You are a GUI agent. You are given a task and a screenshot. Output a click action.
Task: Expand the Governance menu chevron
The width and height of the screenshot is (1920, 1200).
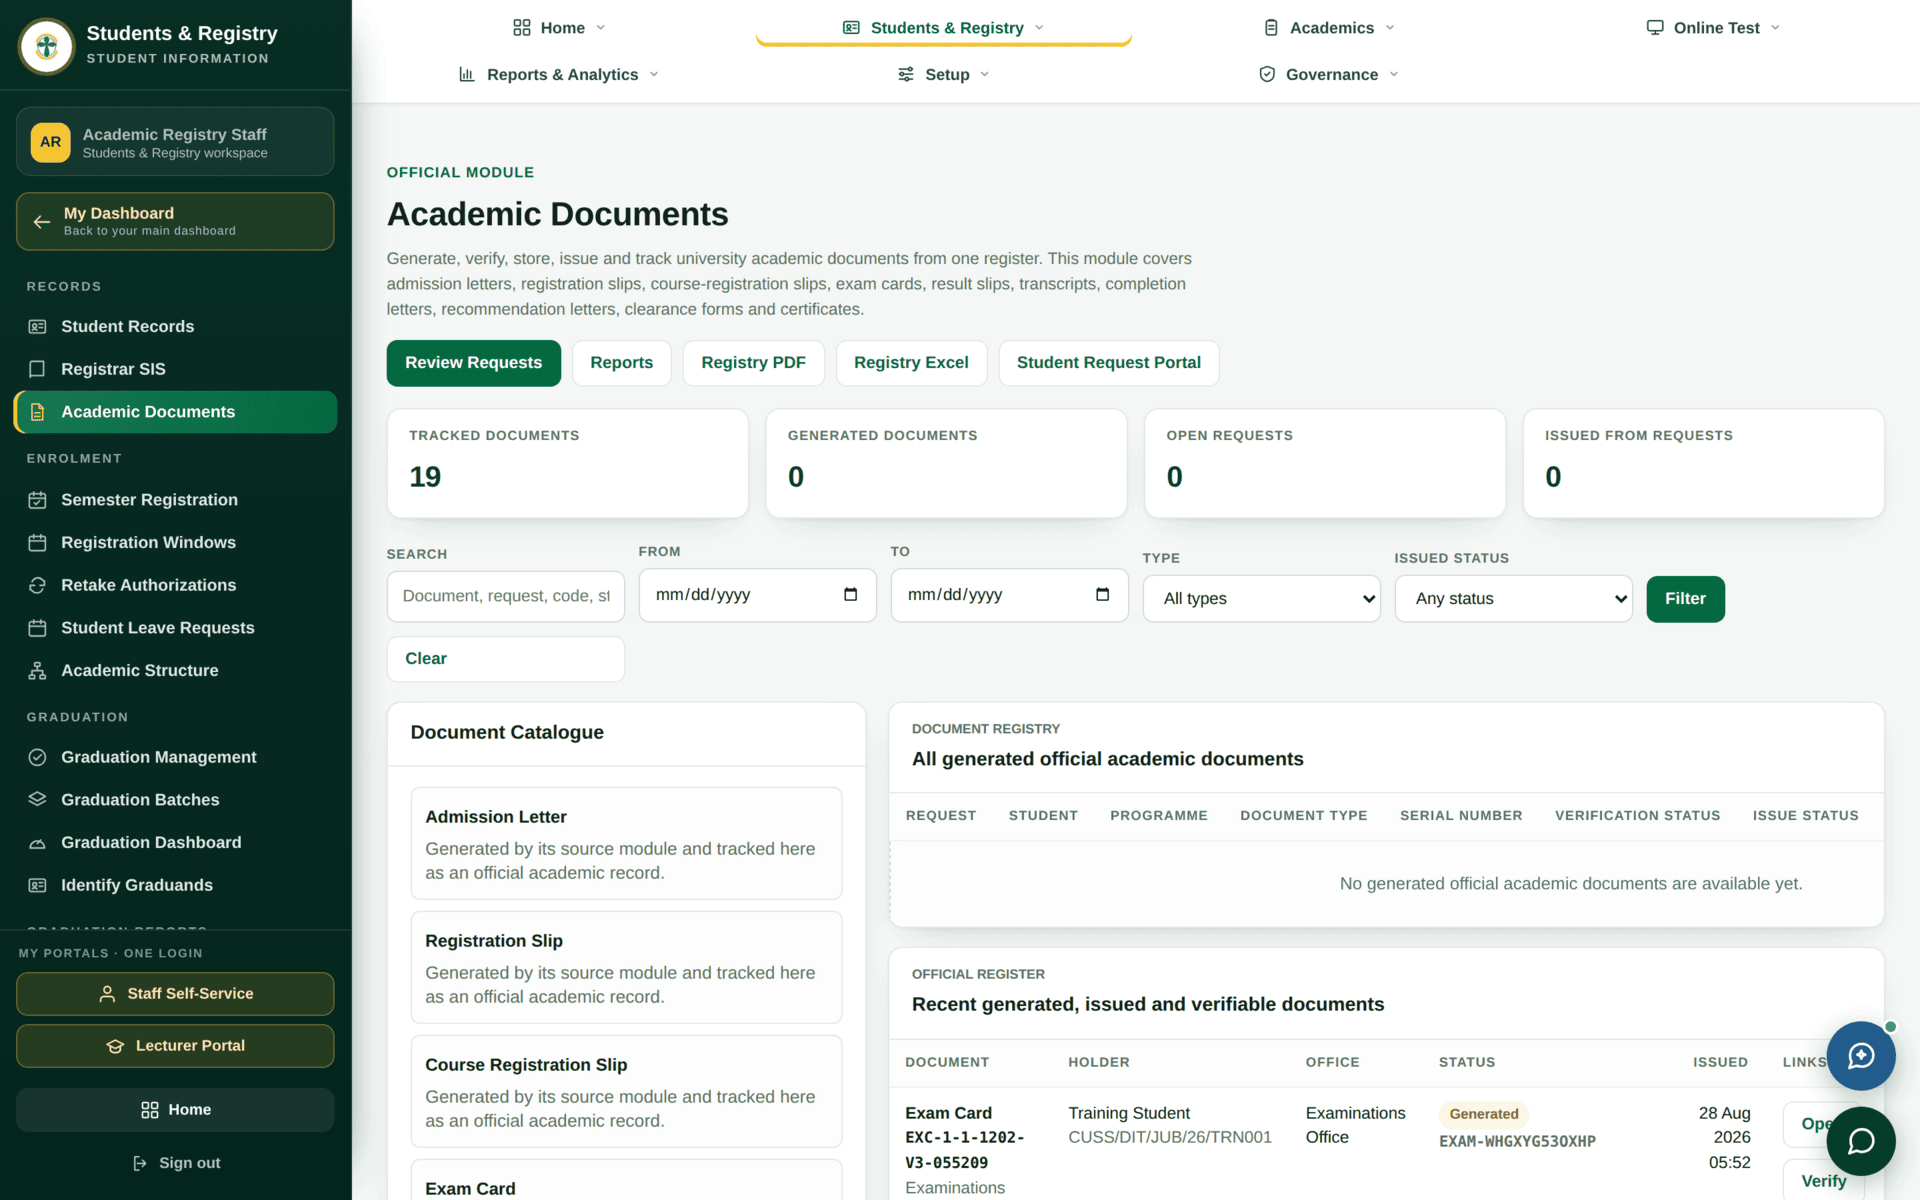coord(1394,74)
